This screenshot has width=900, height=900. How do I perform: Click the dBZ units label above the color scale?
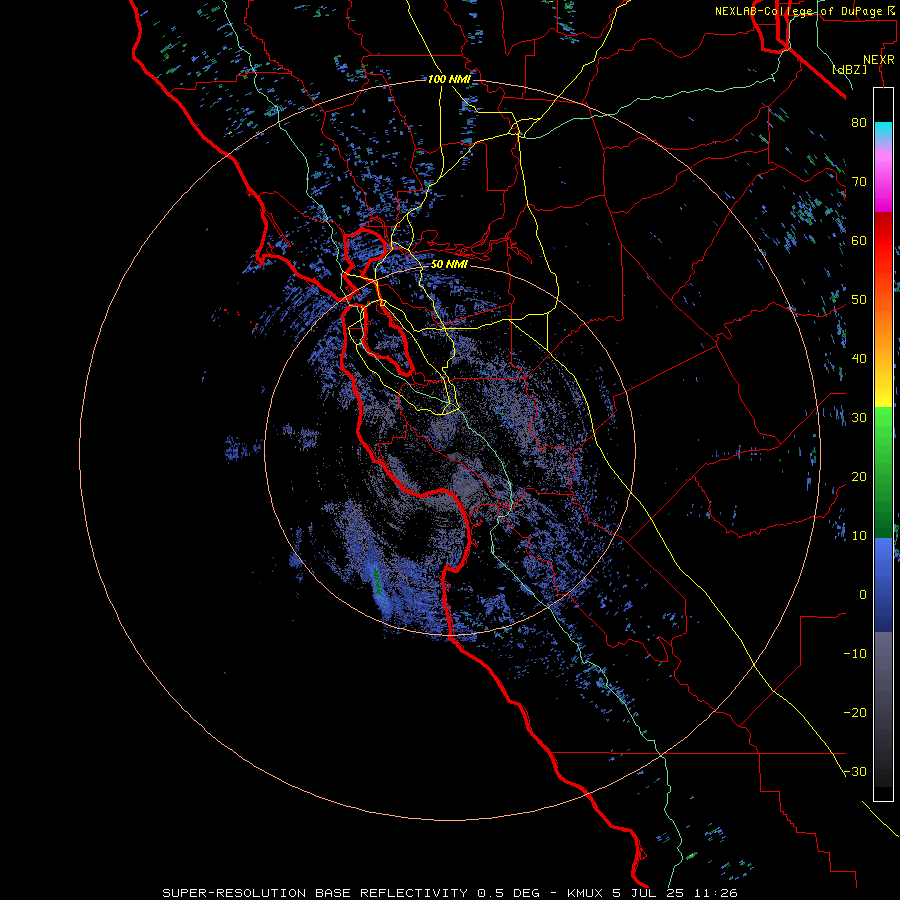[x=849, y=69]
